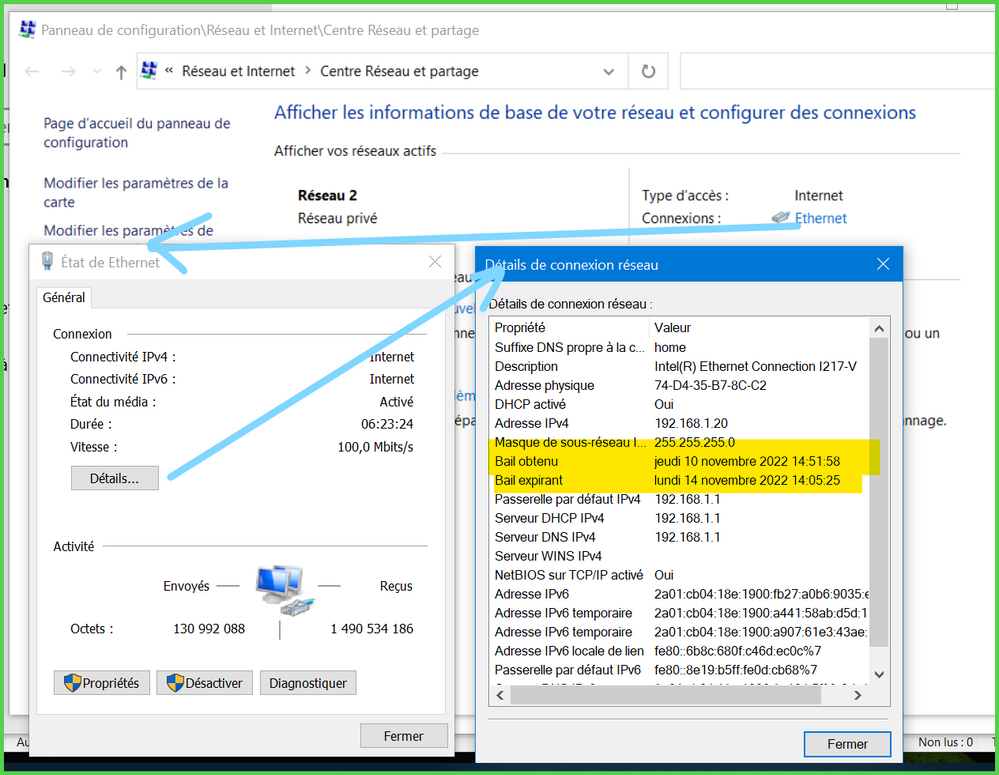Image resolution: width=999 pixels, height=775 pixels.
Task: Click the back navigation arrow
Action: (32, 71)
